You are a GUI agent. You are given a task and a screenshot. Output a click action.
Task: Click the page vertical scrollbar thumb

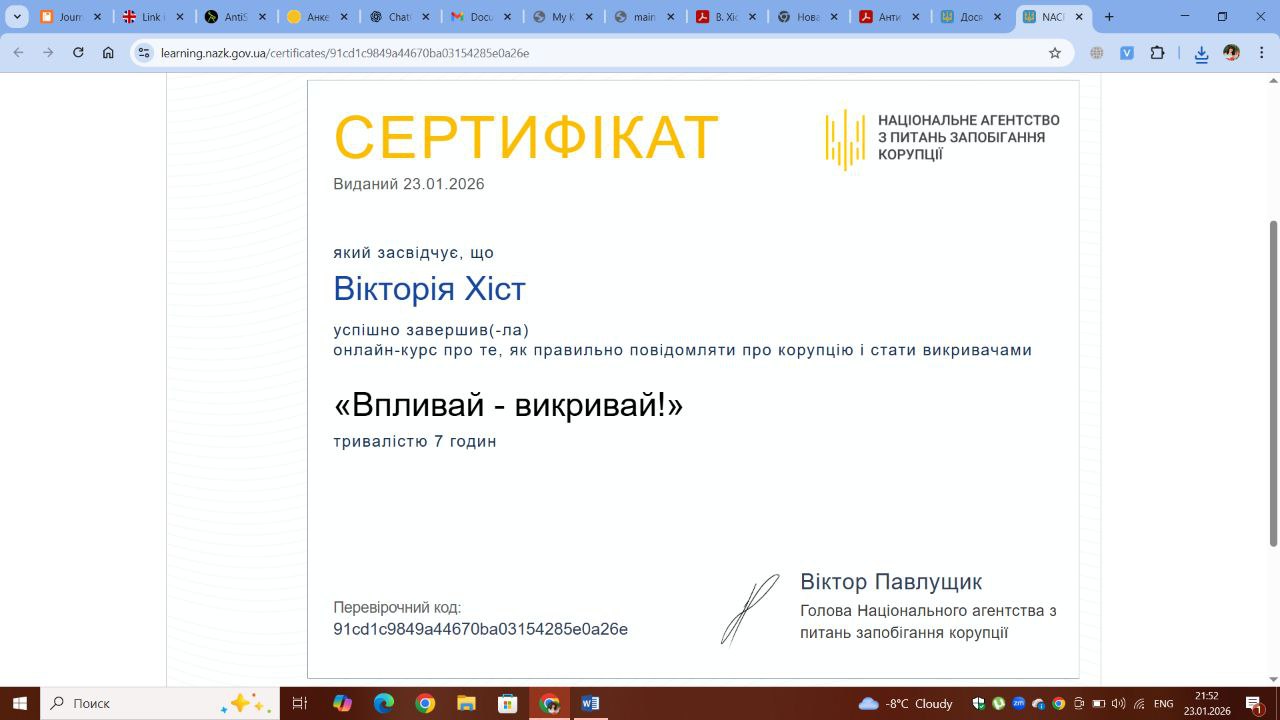(x=1273, y=380)
